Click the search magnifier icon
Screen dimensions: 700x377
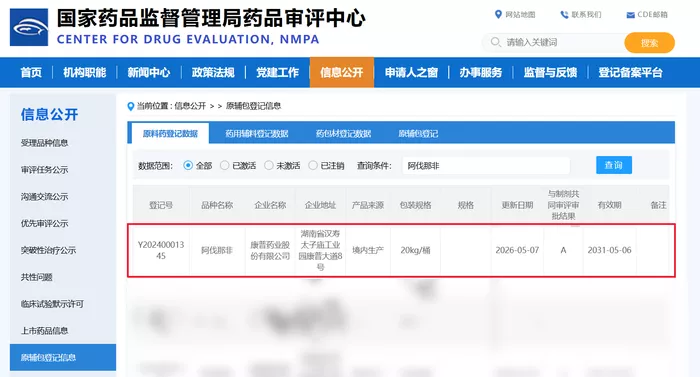click(496, 42)
